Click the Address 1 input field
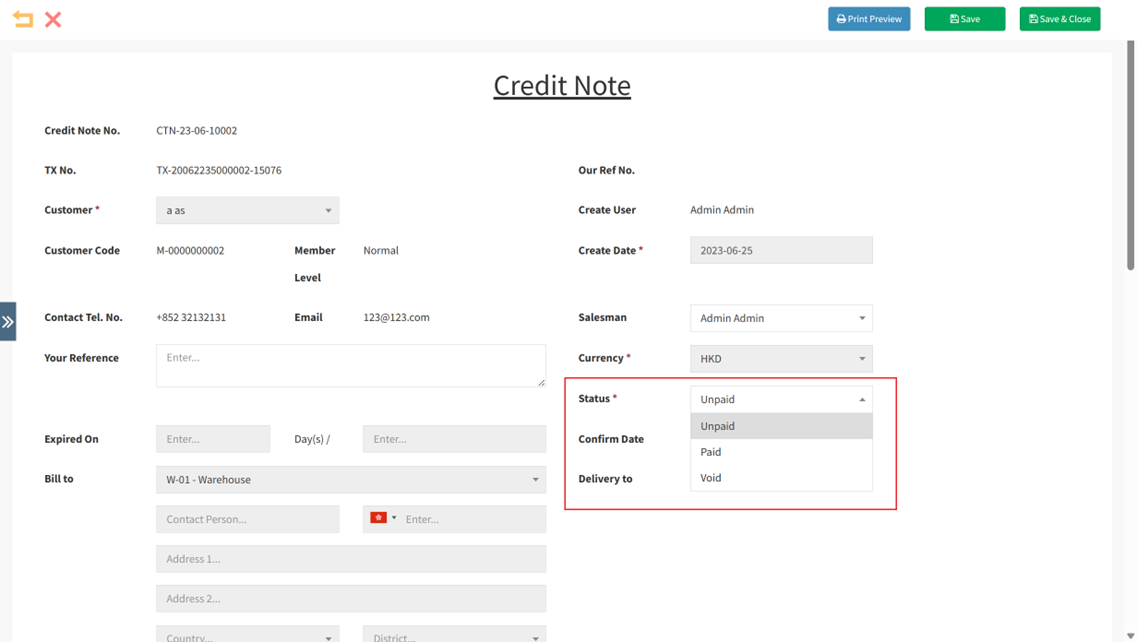The width and height of the screenshot is (1137, 642). pyautogui.click(x=350, y=559)
